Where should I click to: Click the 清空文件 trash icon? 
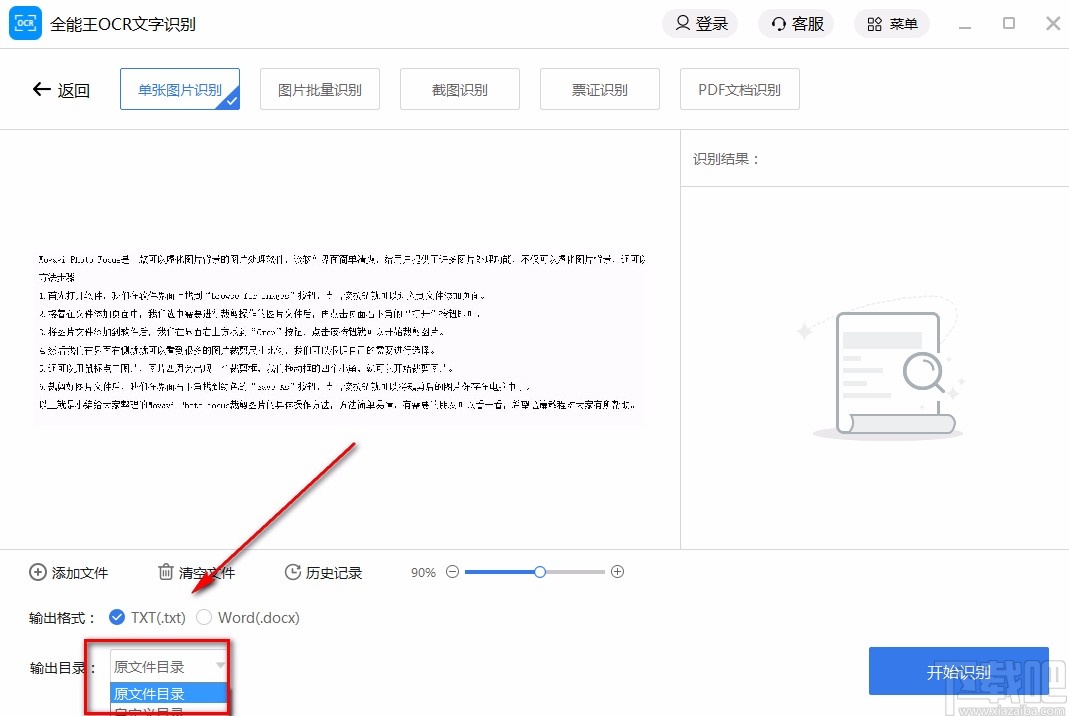165,572
